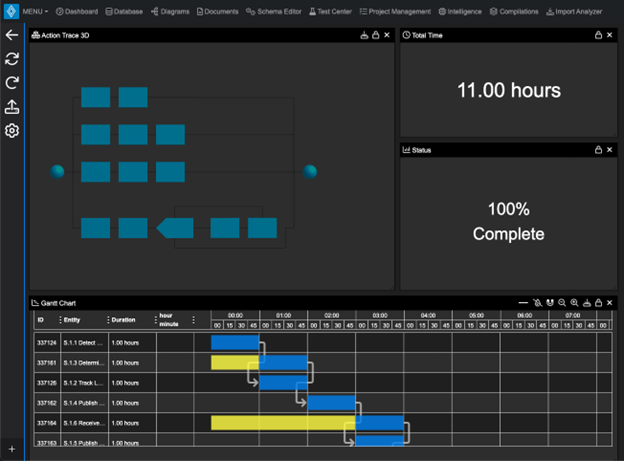Image resolution: width=624 pixels, height=461 pixels.
Task: Select the S.1.1 Detect entity cell
Action: [x=84, y=343]
